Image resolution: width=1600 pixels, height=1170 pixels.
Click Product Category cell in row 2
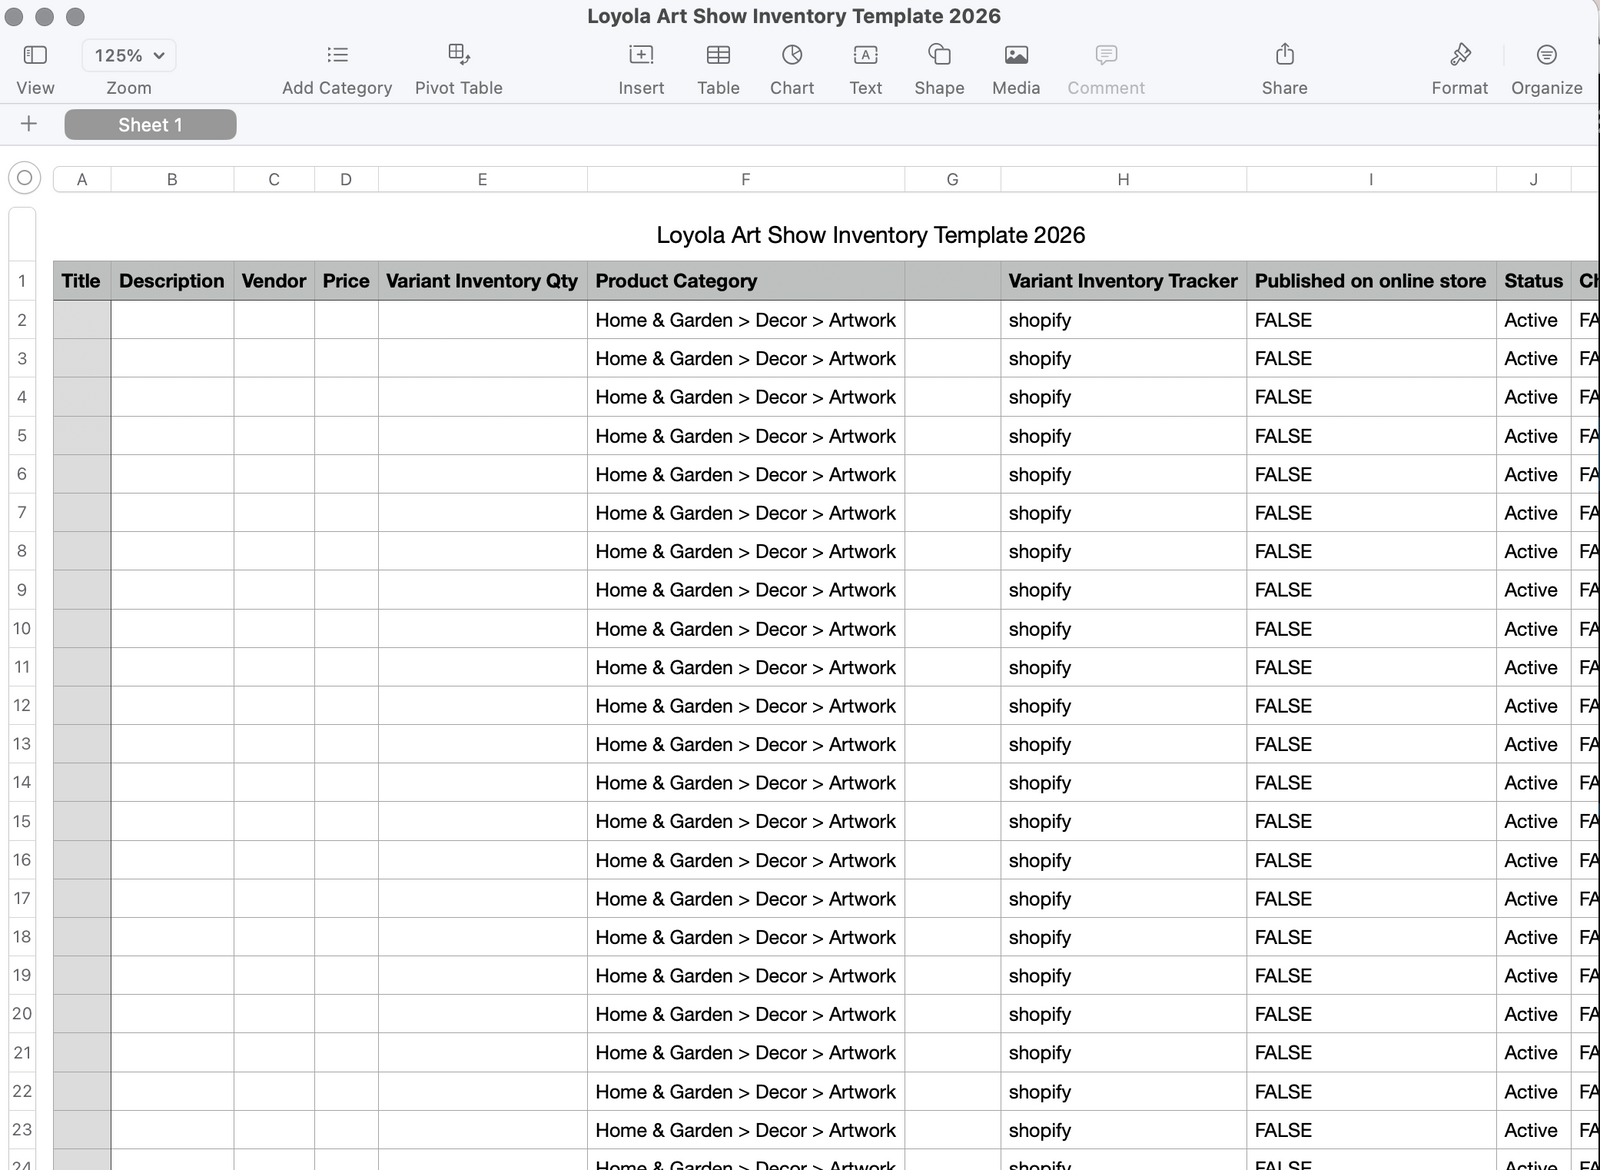pos(745,320)
